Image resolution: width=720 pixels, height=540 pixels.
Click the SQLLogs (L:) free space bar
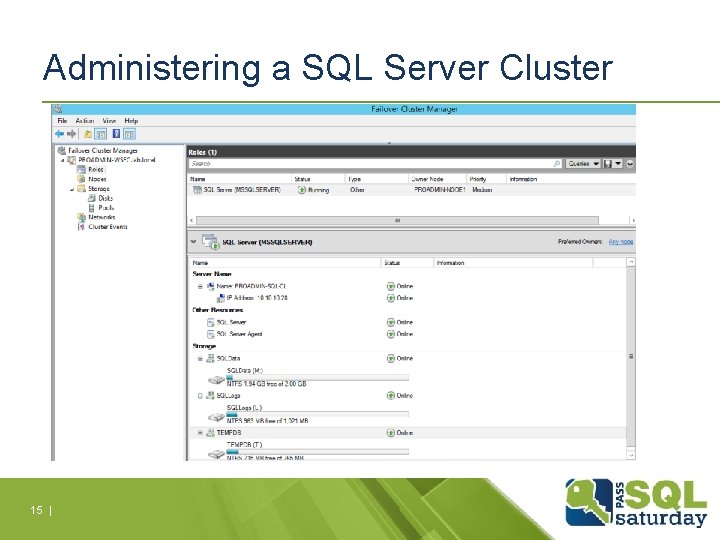(317, 414)
